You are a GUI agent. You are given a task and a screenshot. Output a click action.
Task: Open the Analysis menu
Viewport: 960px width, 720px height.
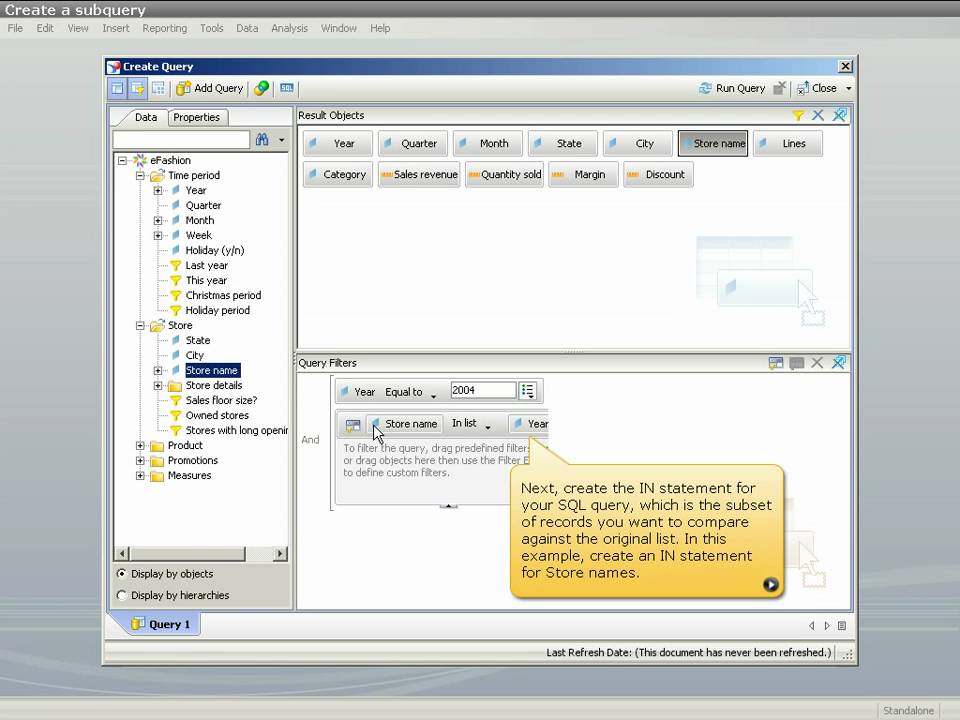coord(290,28)
